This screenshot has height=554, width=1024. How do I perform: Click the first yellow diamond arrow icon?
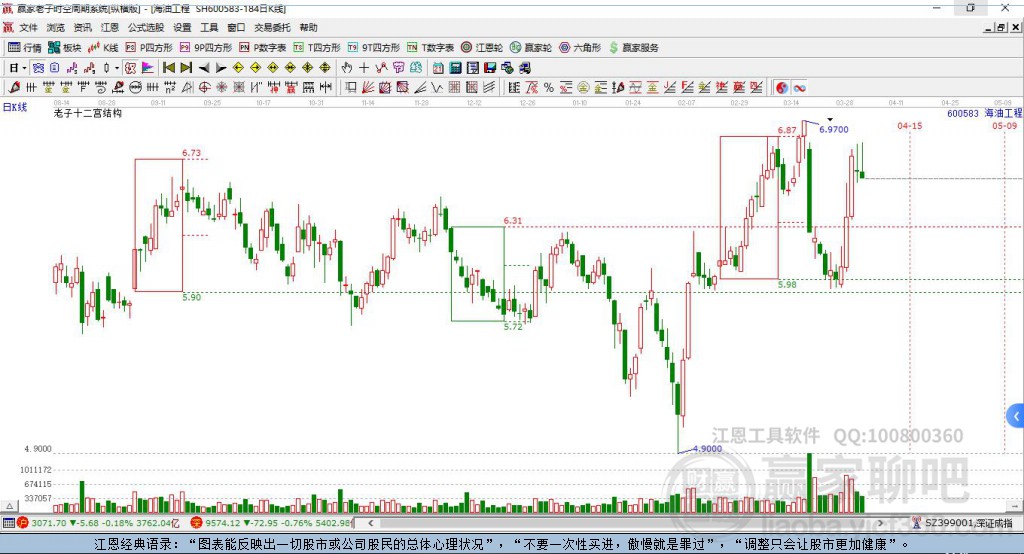point(238,68)
